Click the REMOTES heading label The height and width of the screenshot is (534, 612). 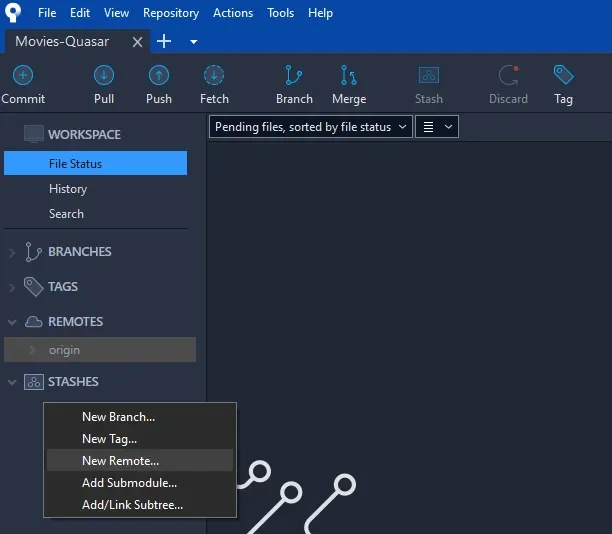click(x=75, y=322)
